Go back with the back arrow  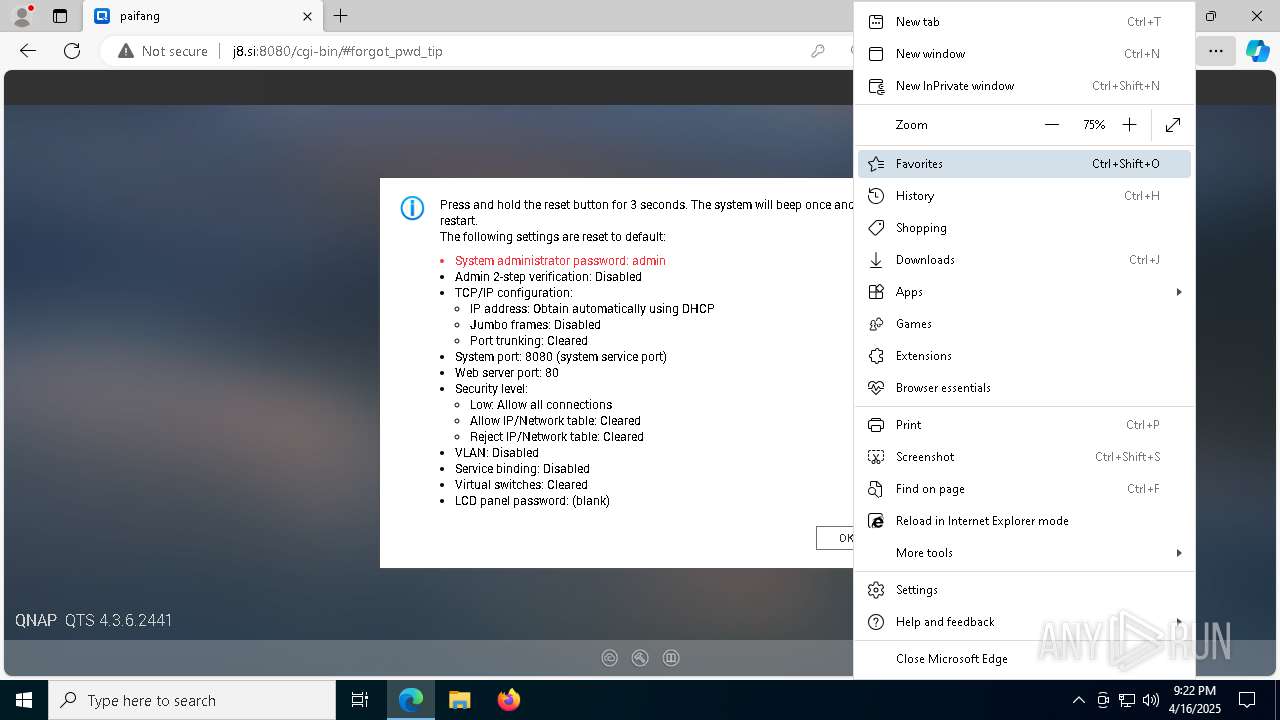coord(28,51)
